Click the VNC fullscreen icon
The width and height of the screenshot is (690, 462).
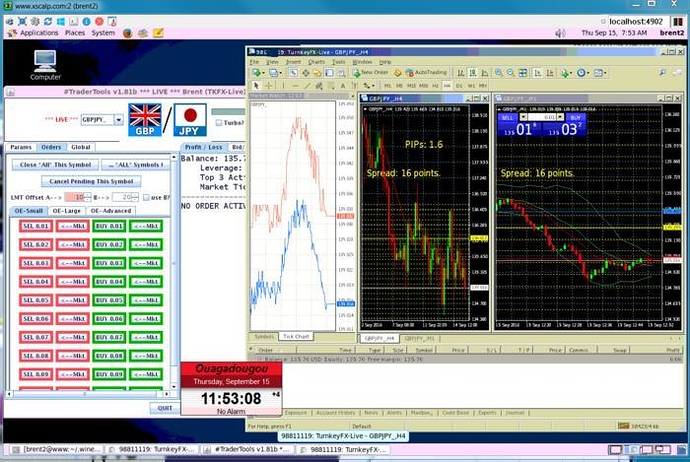coord(22,21)
